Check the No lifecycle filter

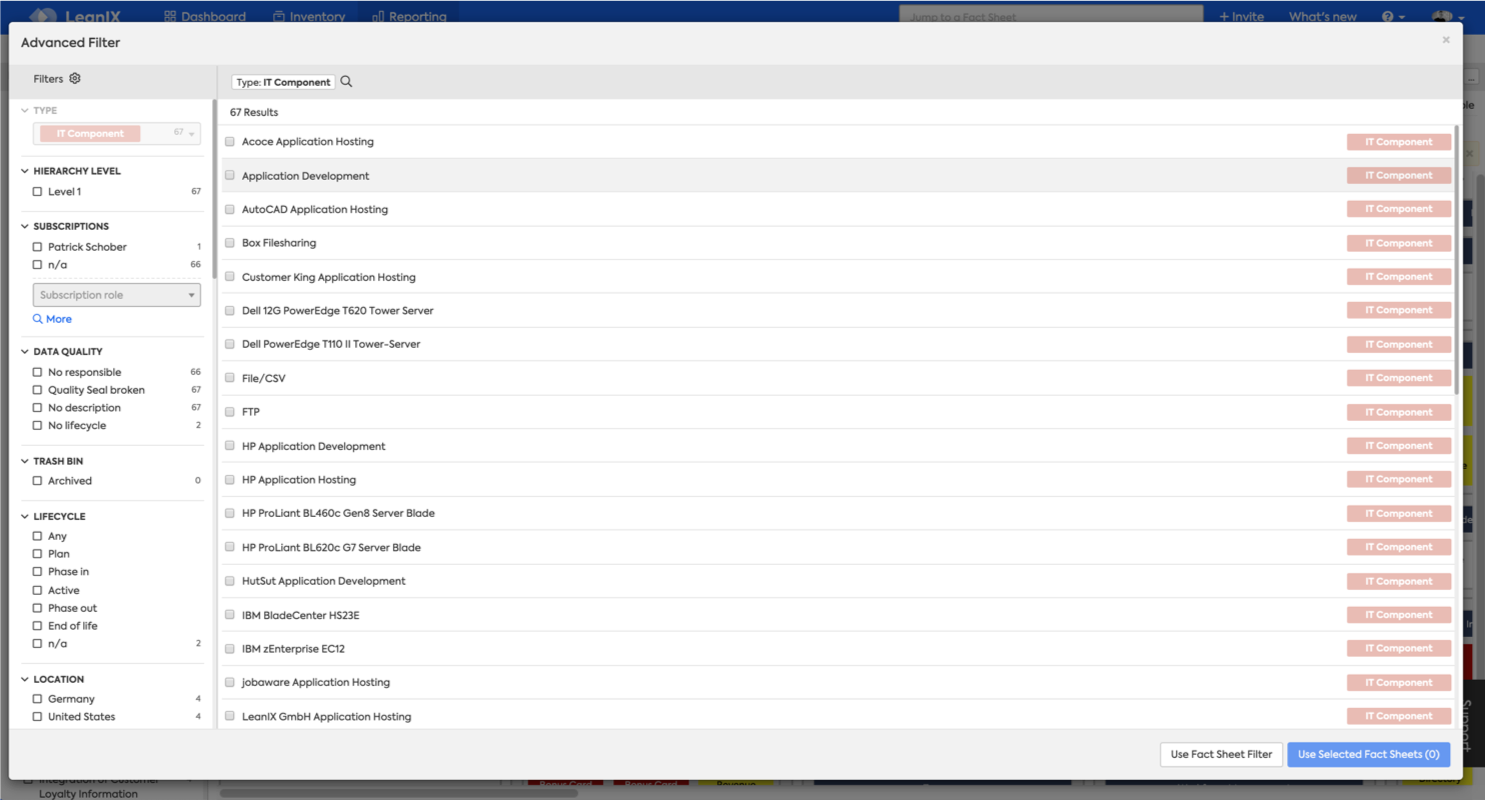38,426
